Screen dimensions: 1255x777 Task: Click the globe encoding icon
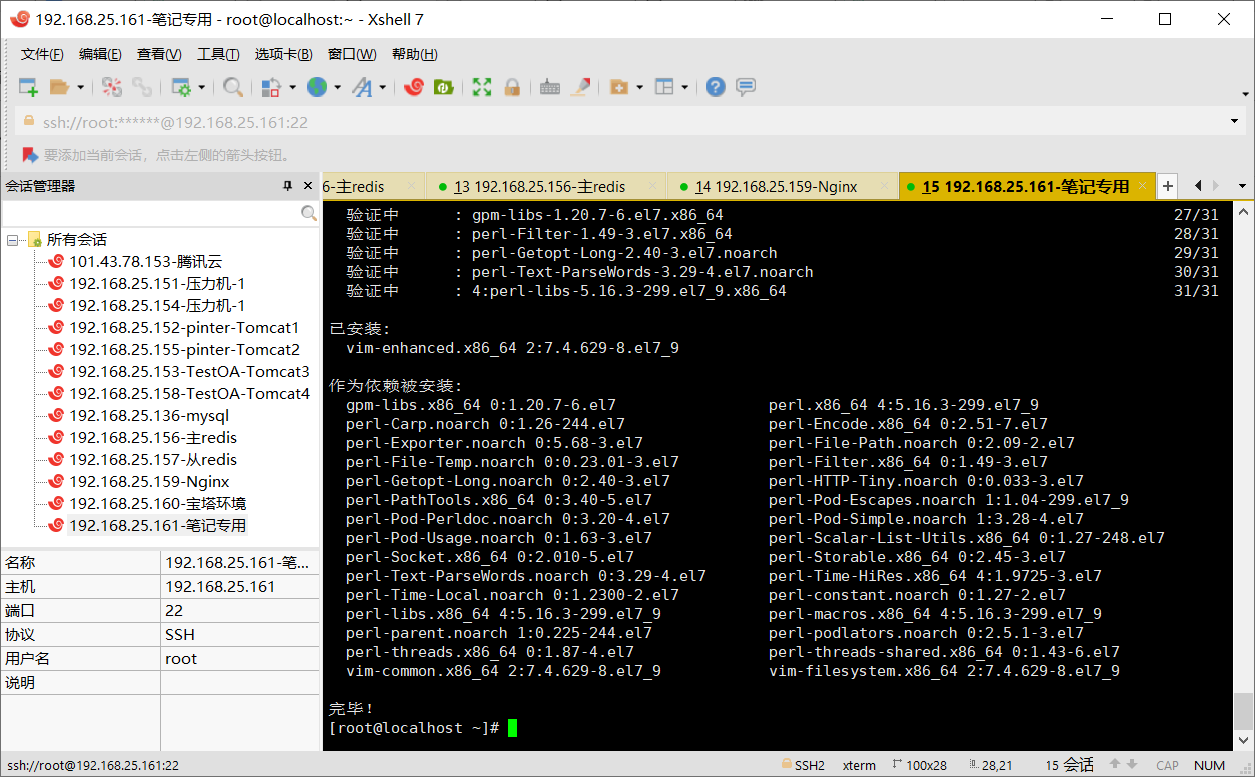tap(317, 87)
